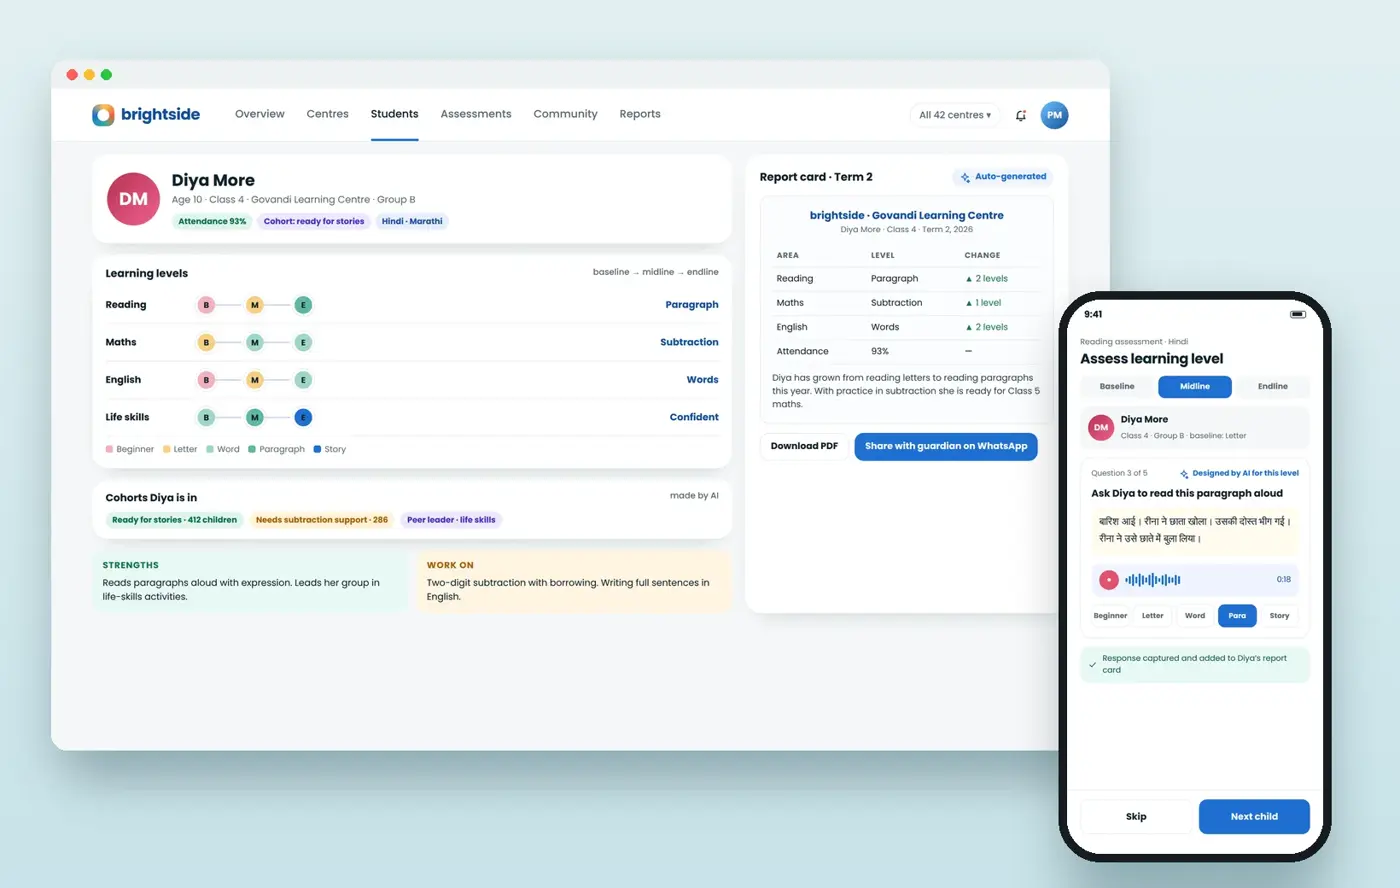Click the audio waveform in phone recording
This screenshot has height=888, width=1400.
[x=1153, y=580]
